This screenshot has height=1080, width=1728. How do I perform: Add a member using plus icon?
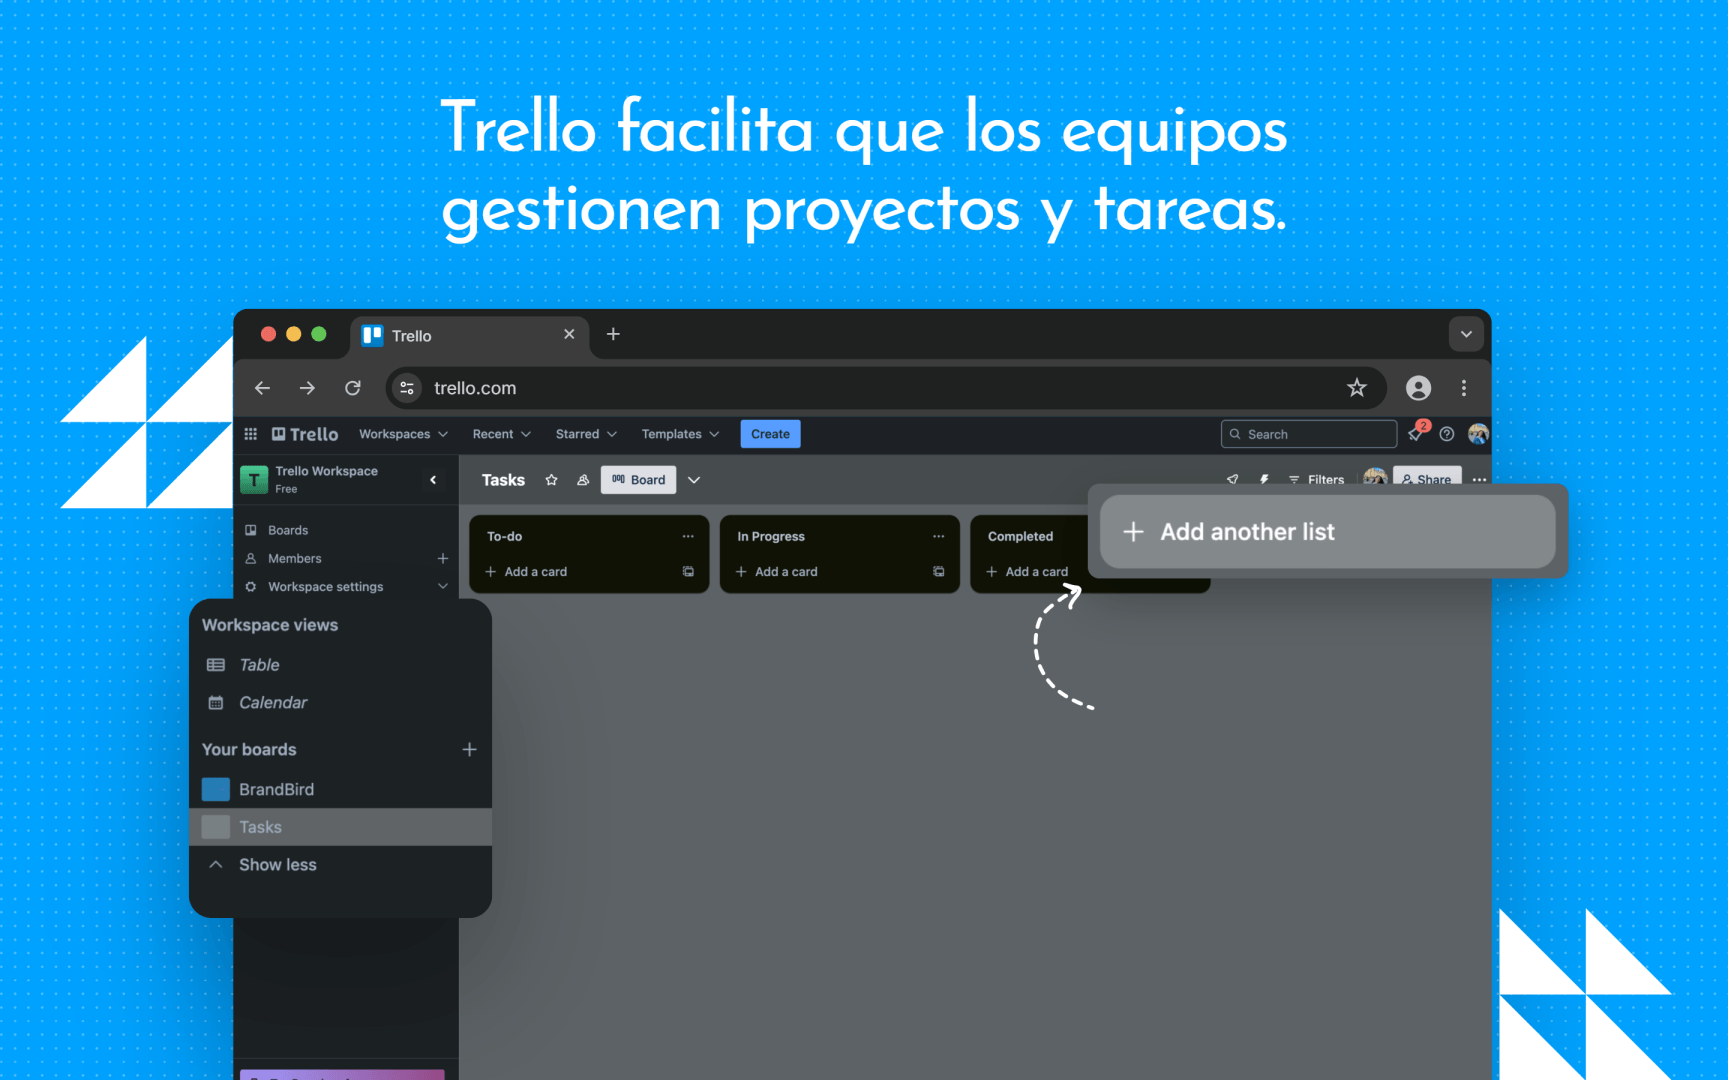click(x=443, y=558)
